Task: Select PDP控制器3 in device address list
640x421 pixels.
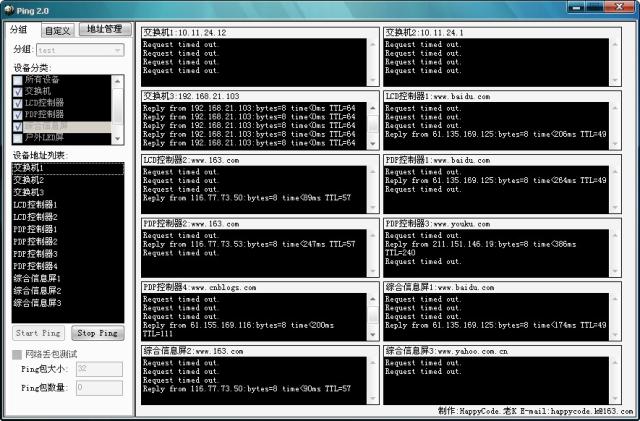Action: [68, 254]
